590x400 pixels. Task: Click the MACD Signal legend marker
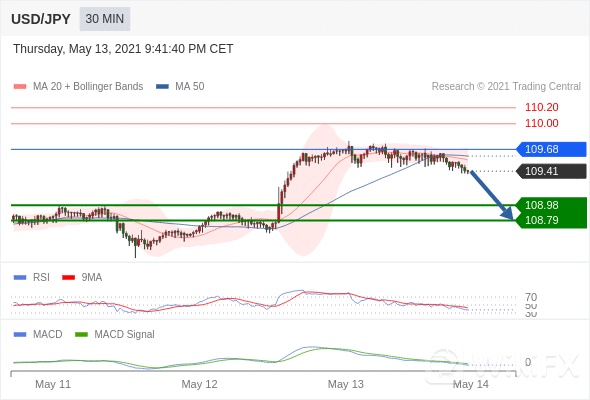(81, 335)
